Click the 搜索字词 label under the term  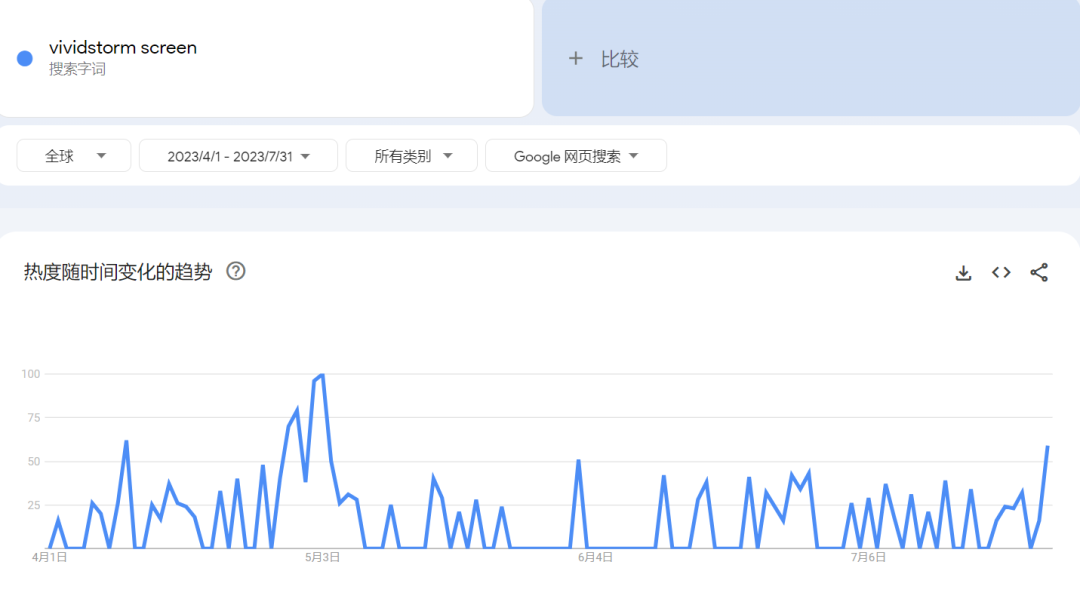point(77,69)
